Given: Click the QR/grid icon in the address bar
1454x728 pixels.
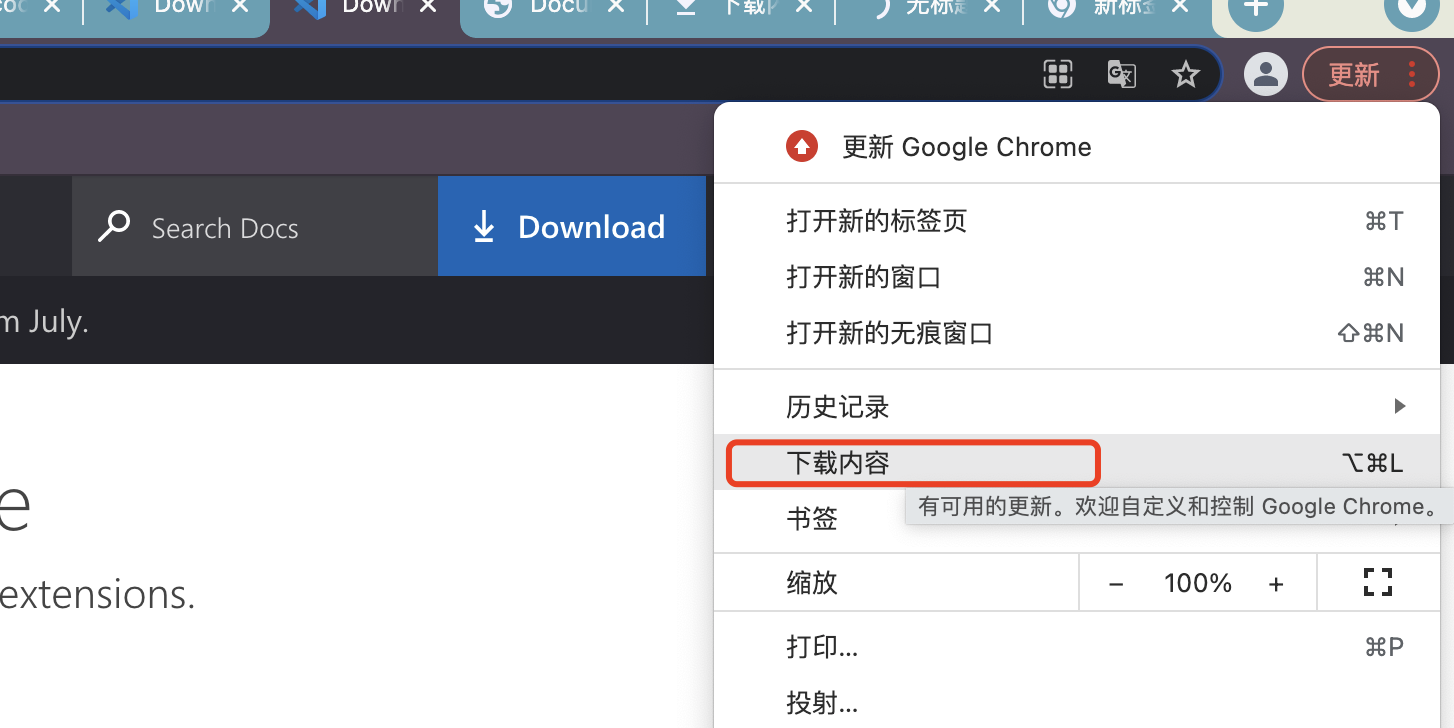Looking at the screenshot, I should coord(1058,74).
